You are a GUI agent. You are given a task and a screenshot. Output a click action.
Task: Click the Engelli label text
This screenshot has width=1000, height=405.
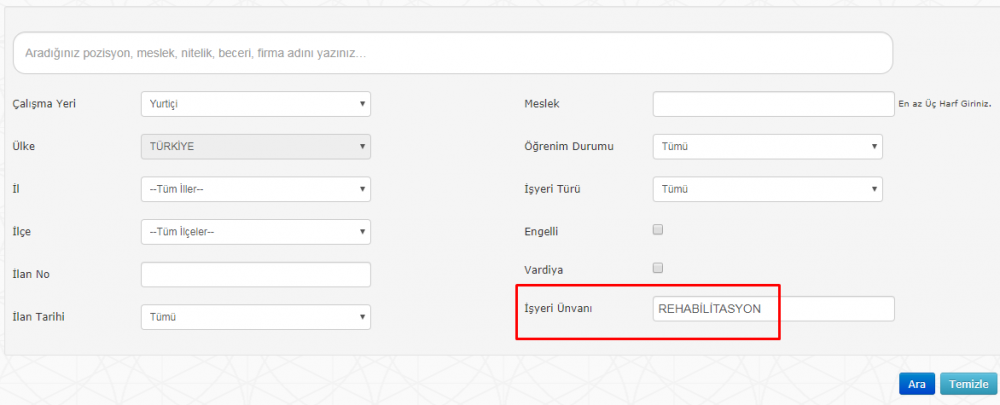541,232
